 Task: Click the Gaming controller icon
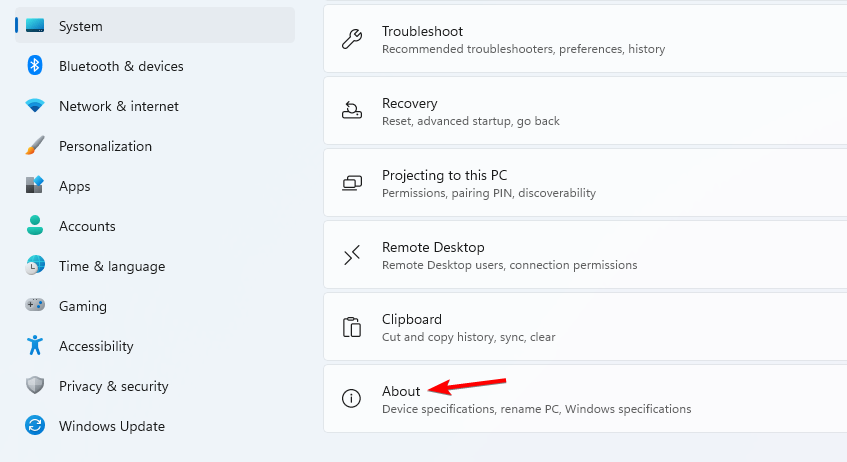click(35, 305)
